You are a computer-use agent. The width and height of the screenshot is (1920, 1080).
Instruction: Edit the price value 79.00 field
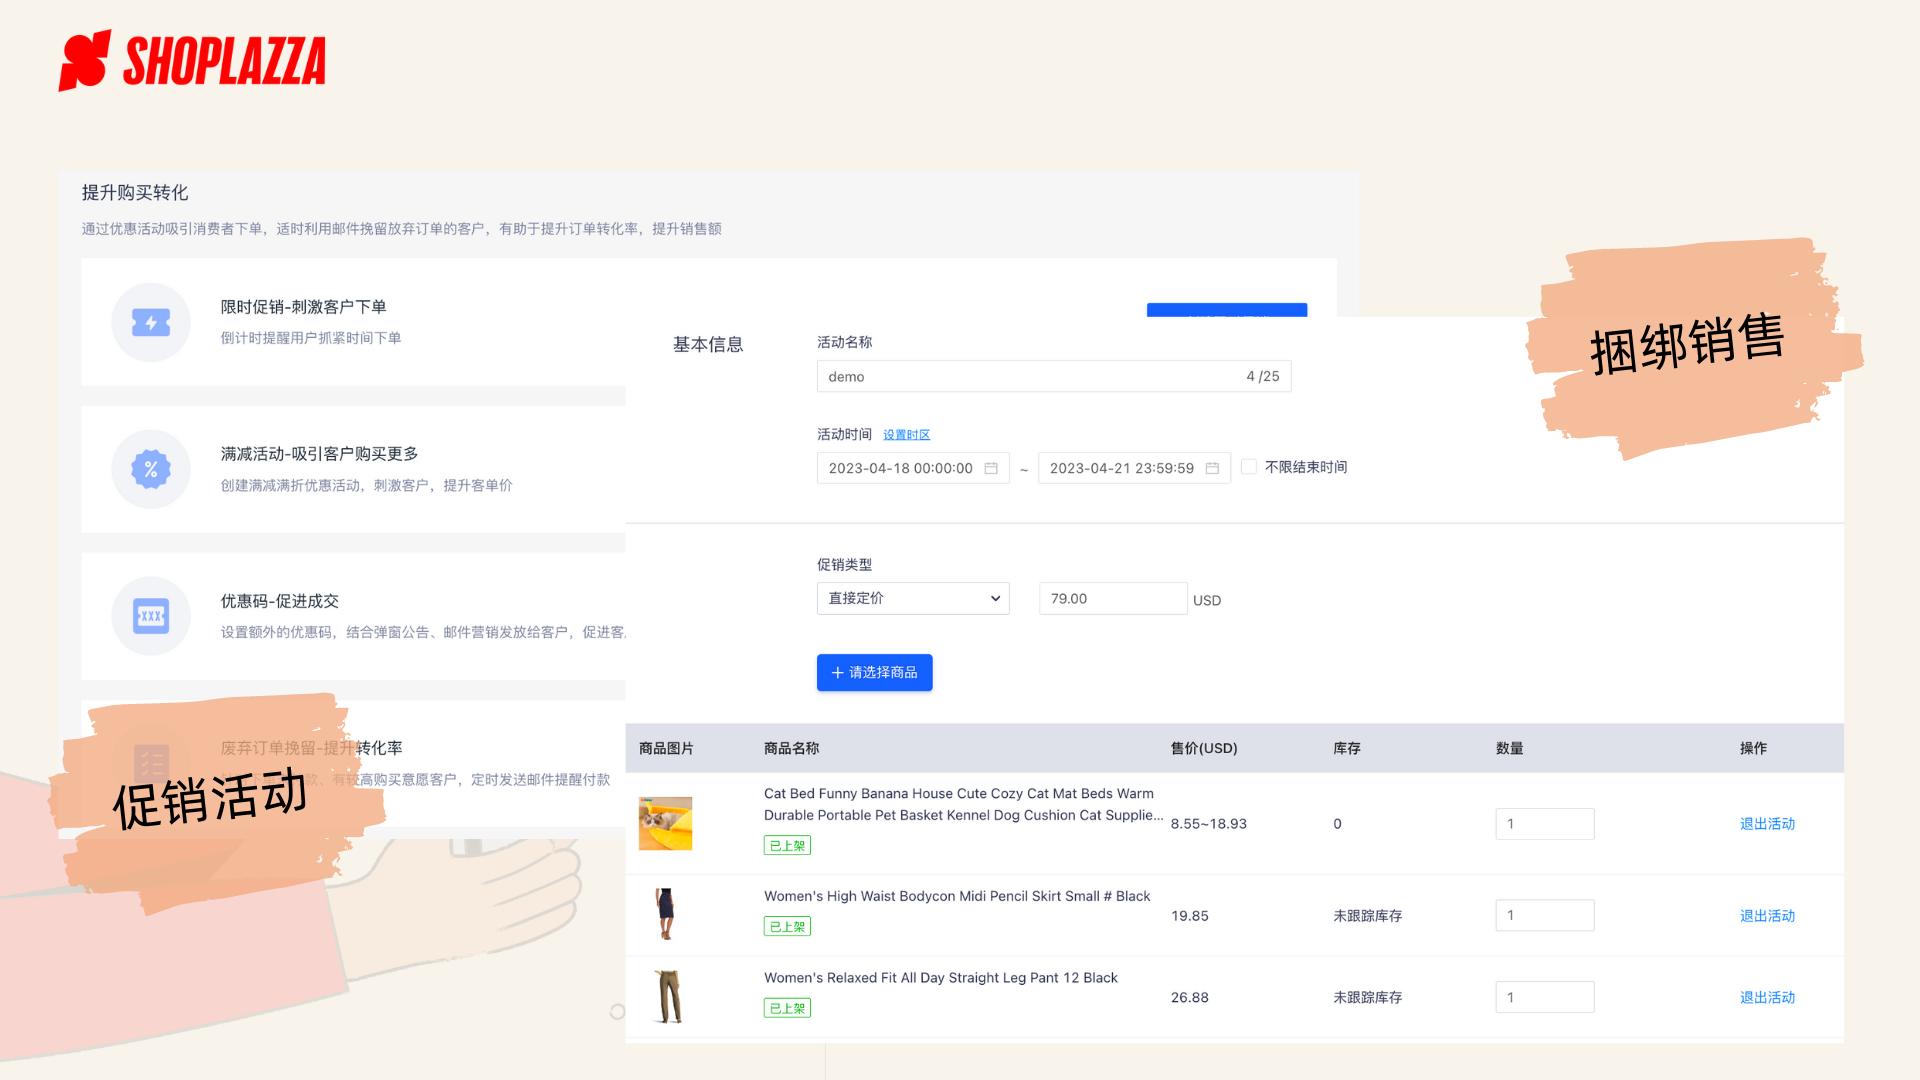1111,598
